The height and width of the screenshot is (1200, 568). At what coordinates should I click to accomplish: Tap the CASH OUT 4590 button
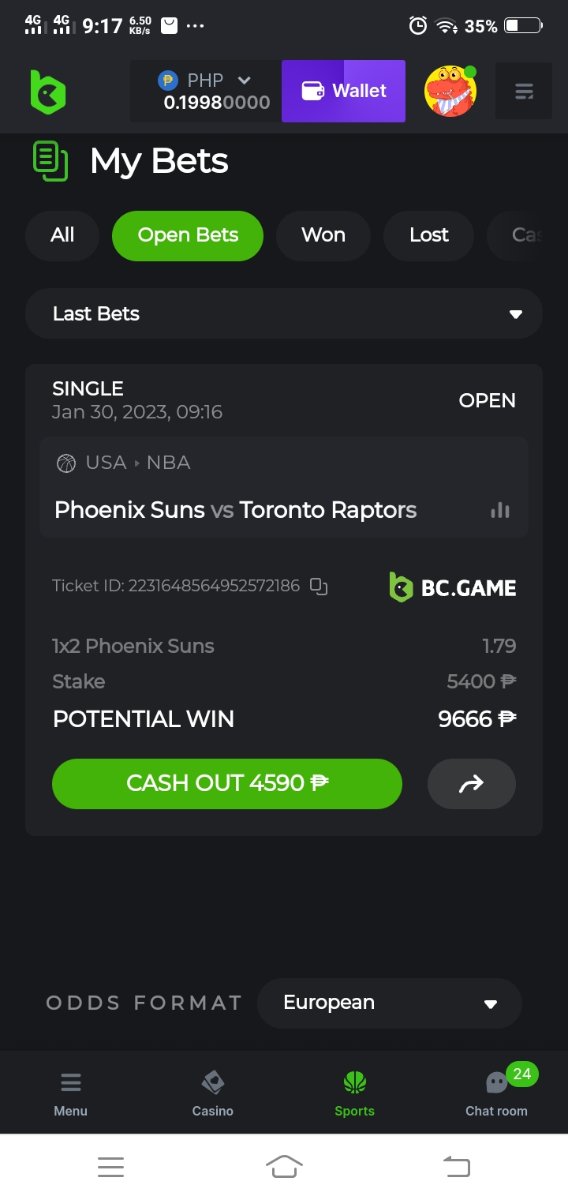click(227, 784)
